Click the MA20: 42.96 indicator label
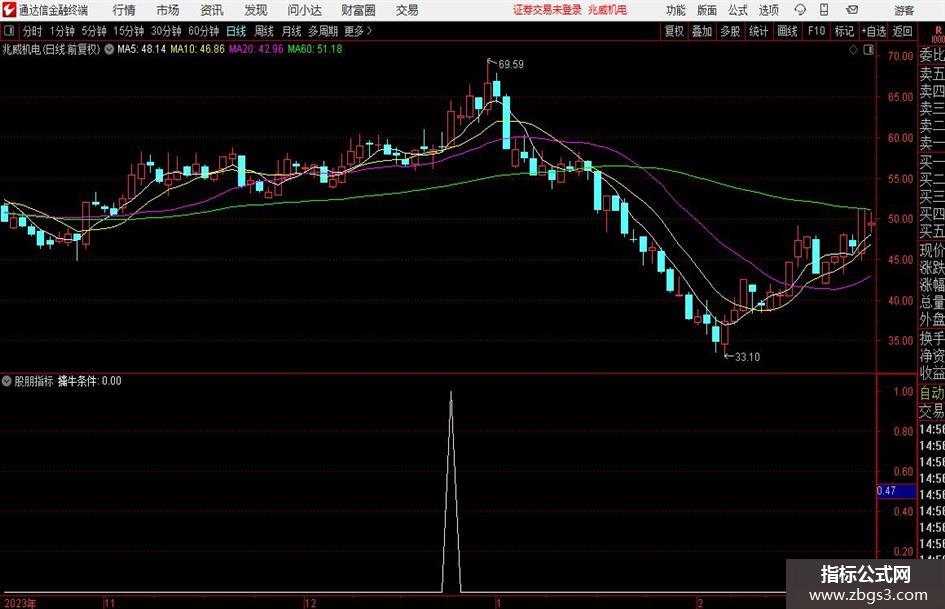Screen dimensions: 945x609 256,49
